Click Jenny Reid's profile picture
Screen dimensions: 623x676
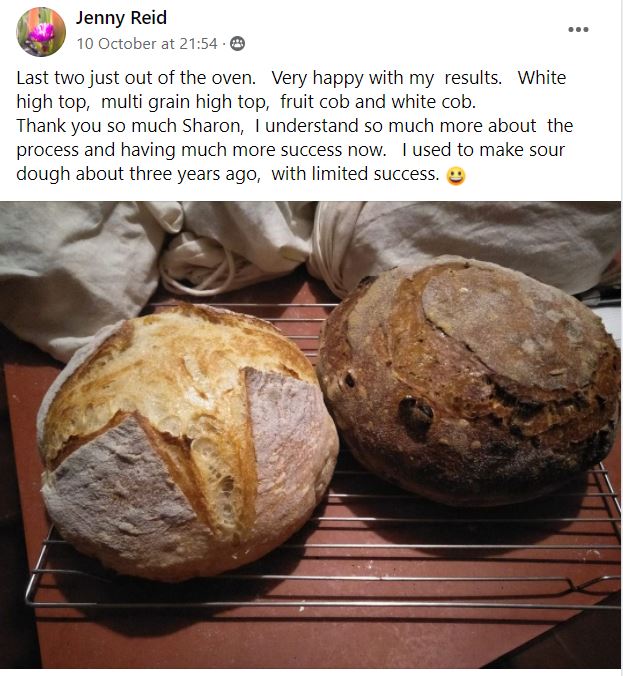click(x=41, y=32)
